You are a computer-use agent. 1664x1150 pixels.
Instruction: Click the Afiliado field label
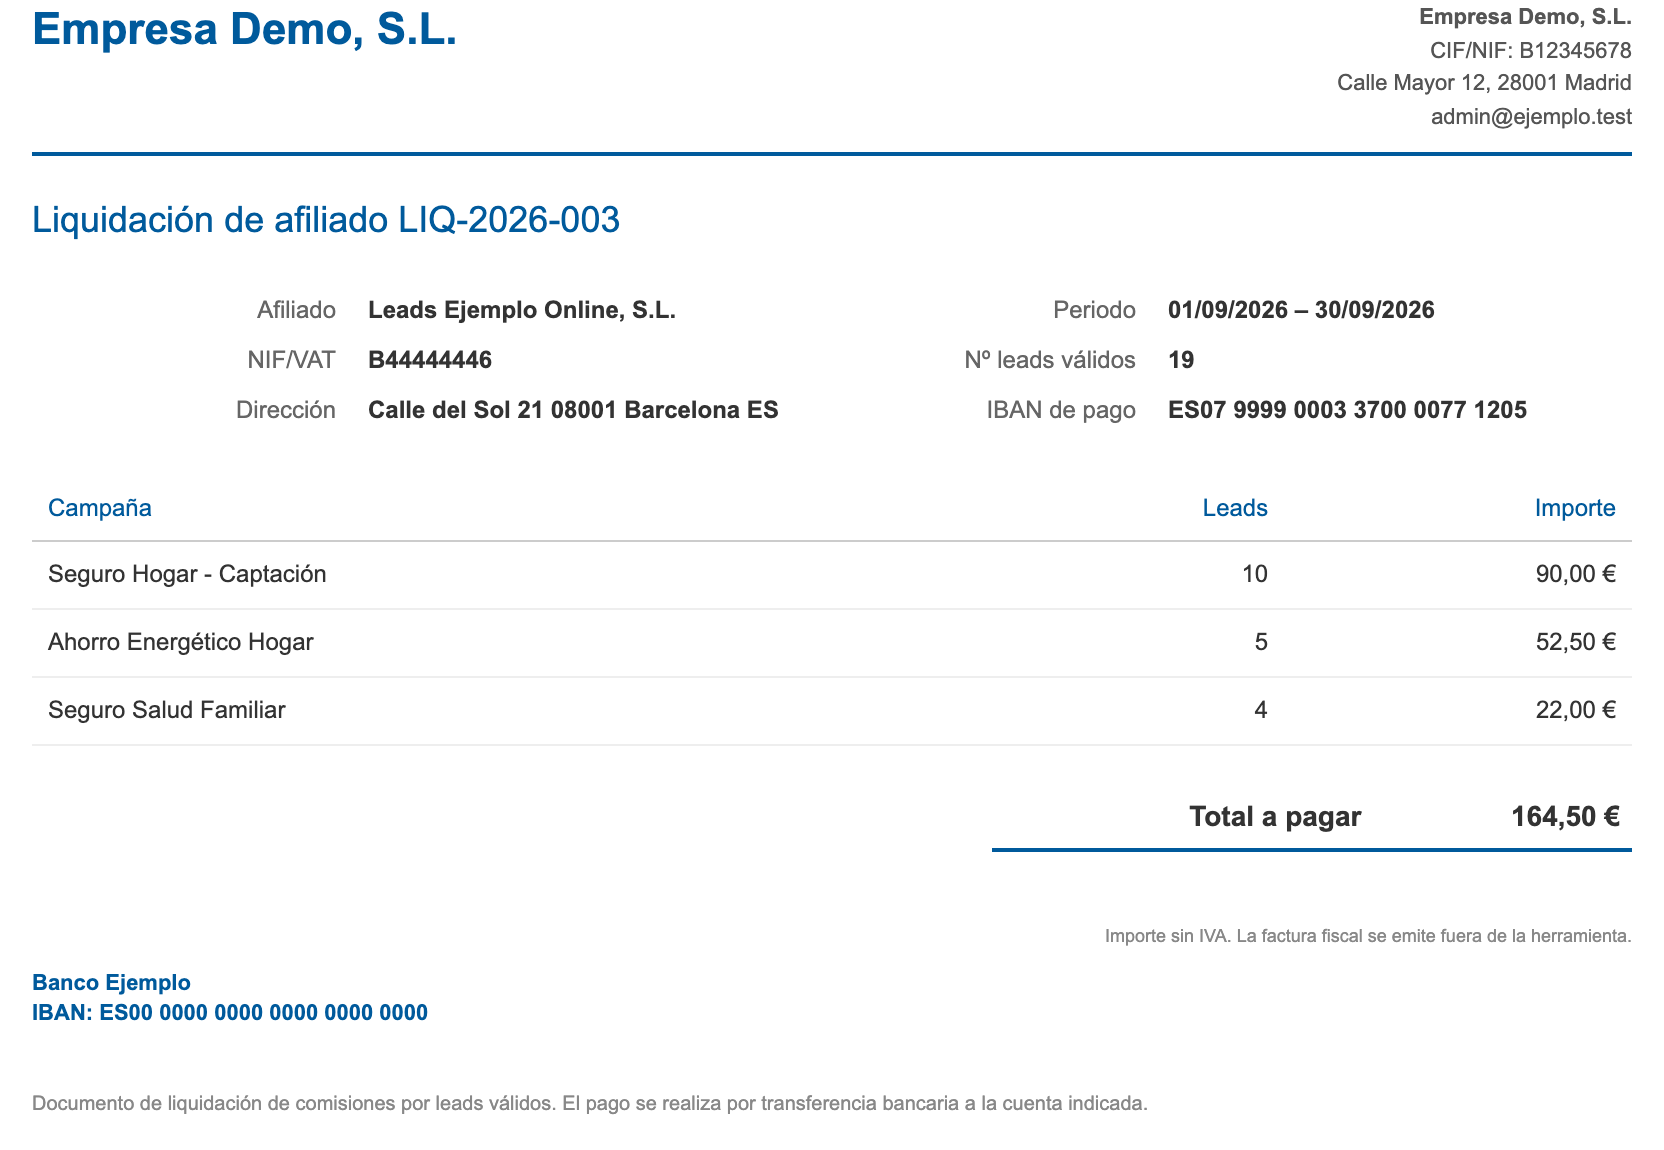click(296, 310)
